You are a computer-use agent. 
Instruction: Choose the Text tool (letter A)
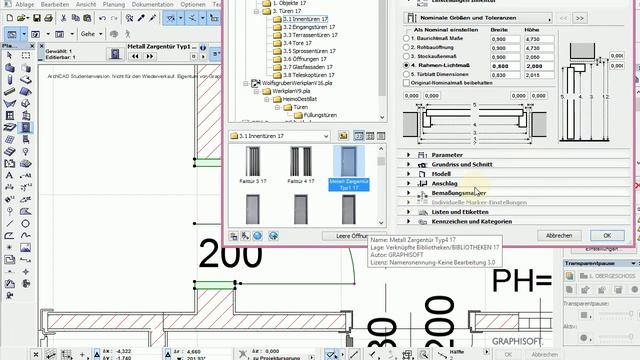coord(9,175)
